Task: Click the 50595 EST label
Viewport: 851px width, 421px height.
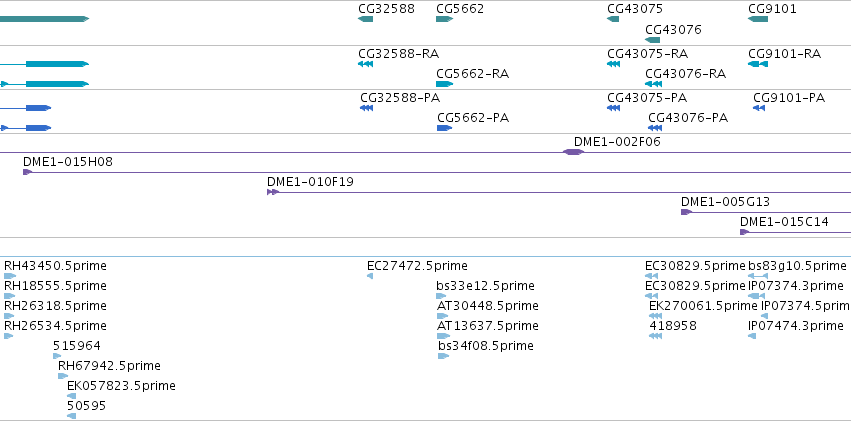Action: tap(86, 406)
